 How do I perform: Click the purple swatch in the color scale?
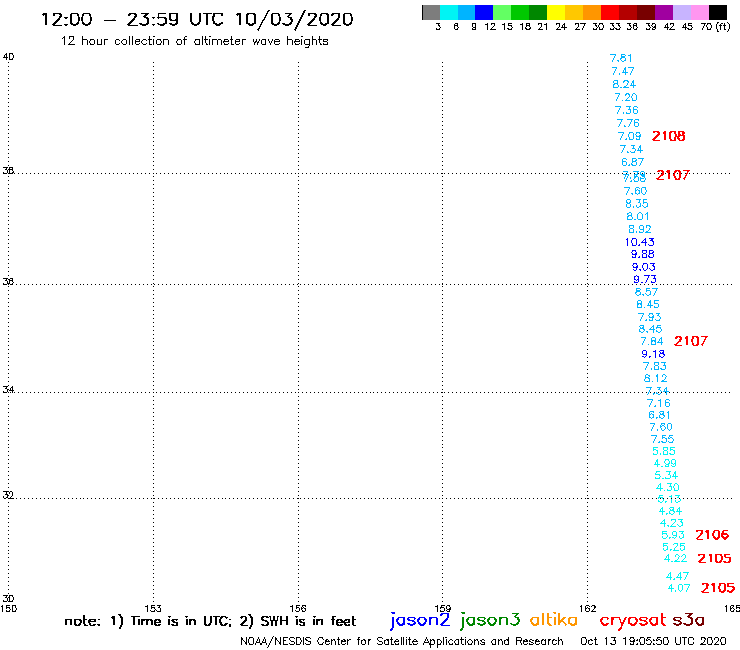[664, 13]
